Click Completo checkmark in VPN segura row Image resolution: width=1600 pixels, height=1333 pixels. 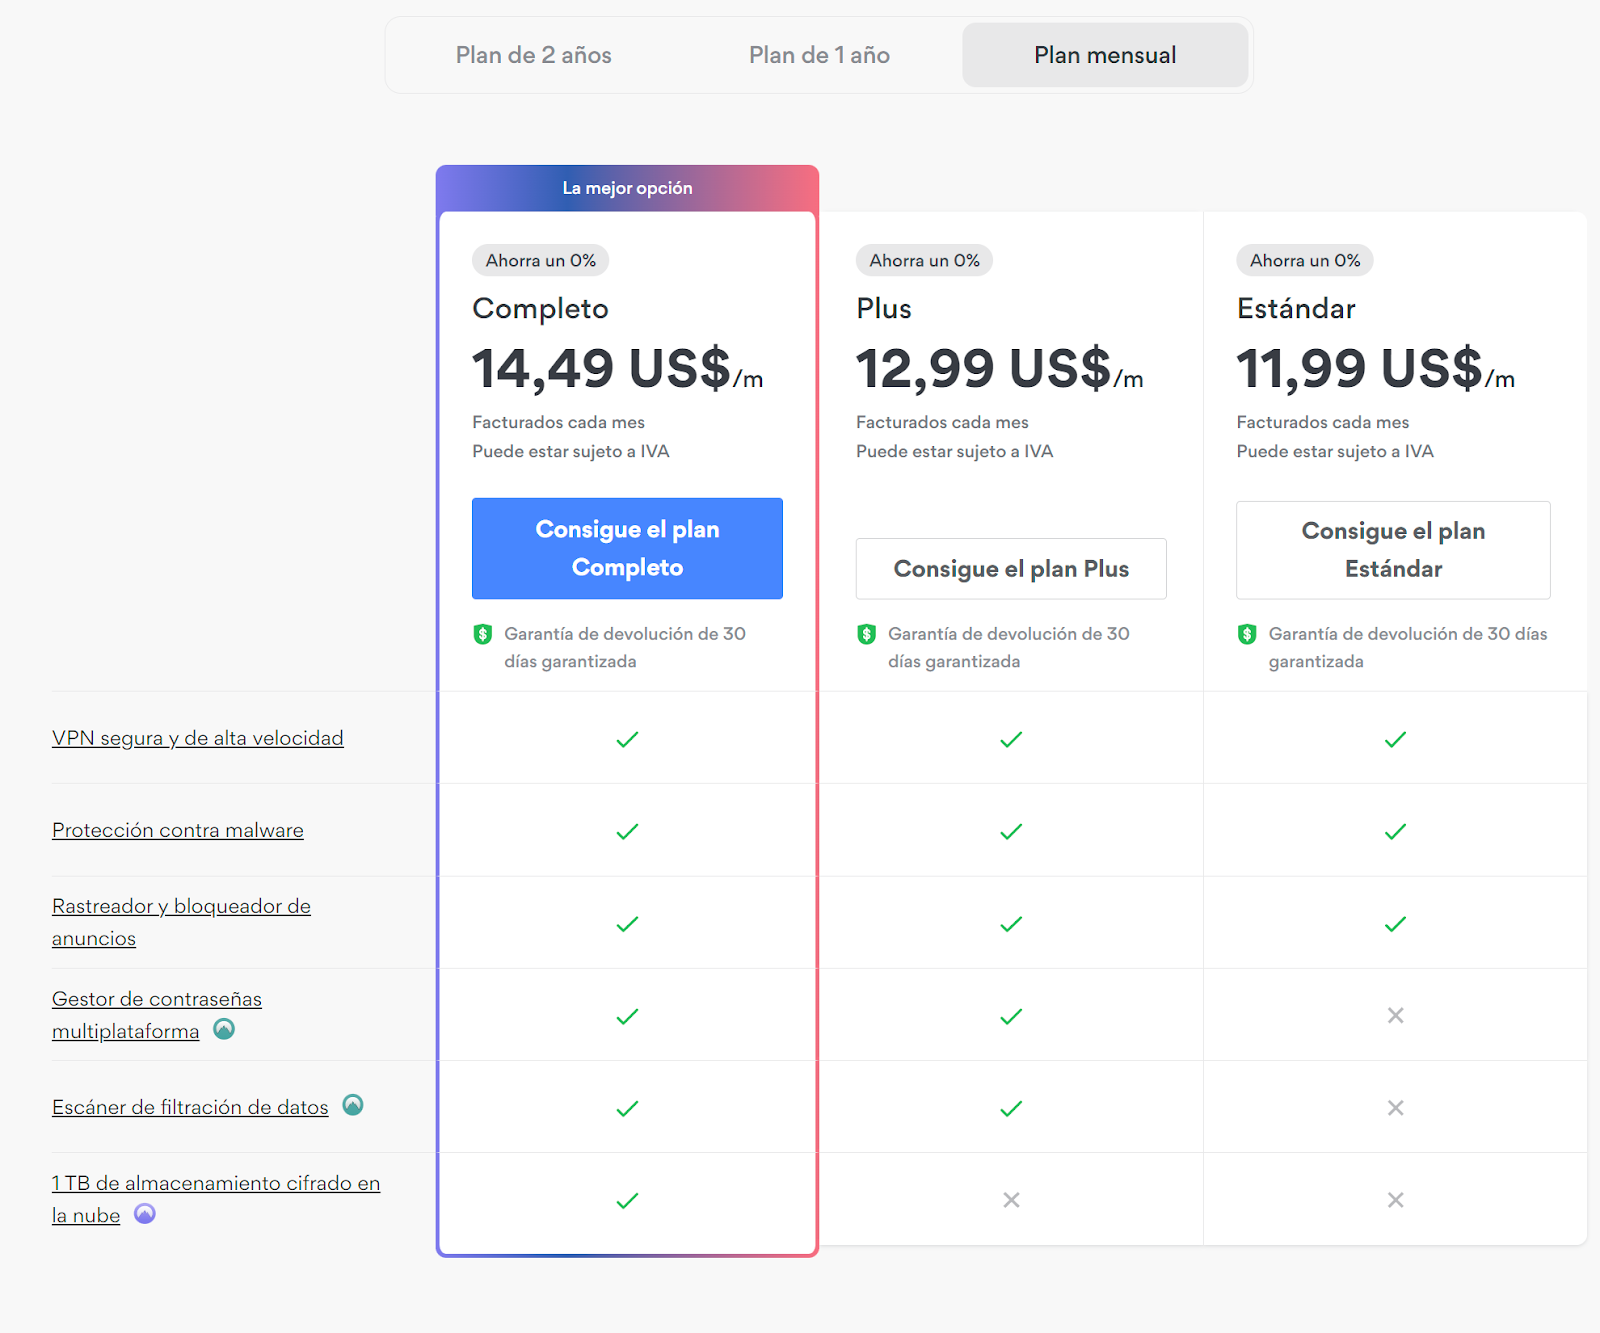coord(627,739)
